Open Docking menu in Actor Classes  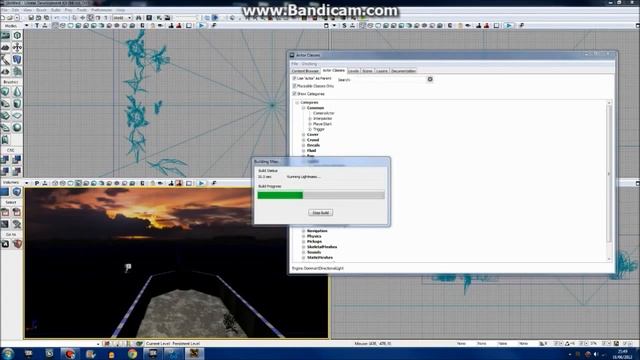pos(309,64)
